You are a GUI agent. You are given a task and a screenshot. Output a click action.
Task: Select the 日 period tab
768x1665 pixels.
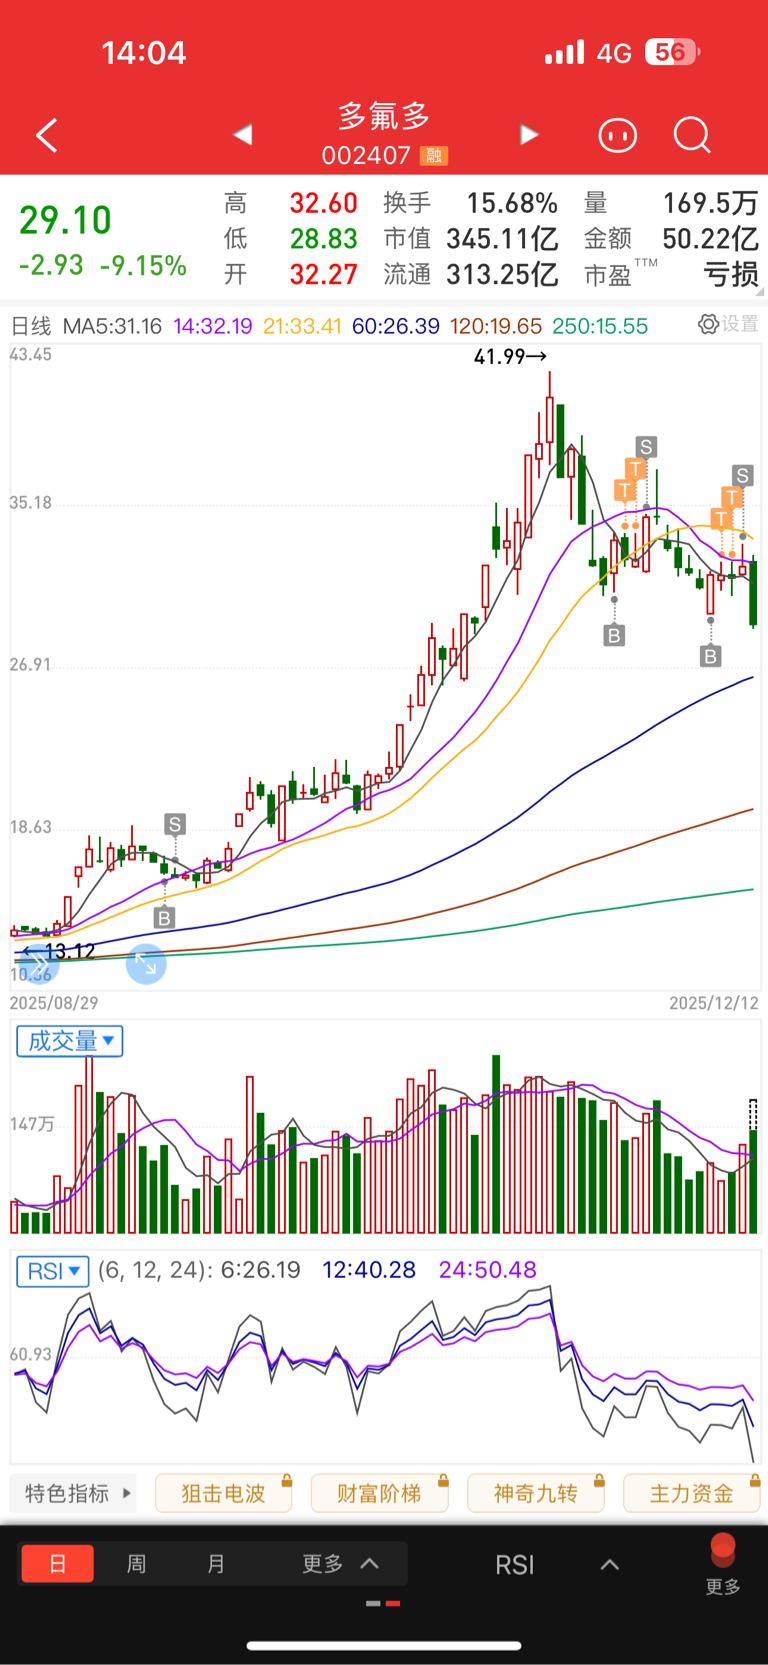pyautogui.click(x=58, y=1563)
